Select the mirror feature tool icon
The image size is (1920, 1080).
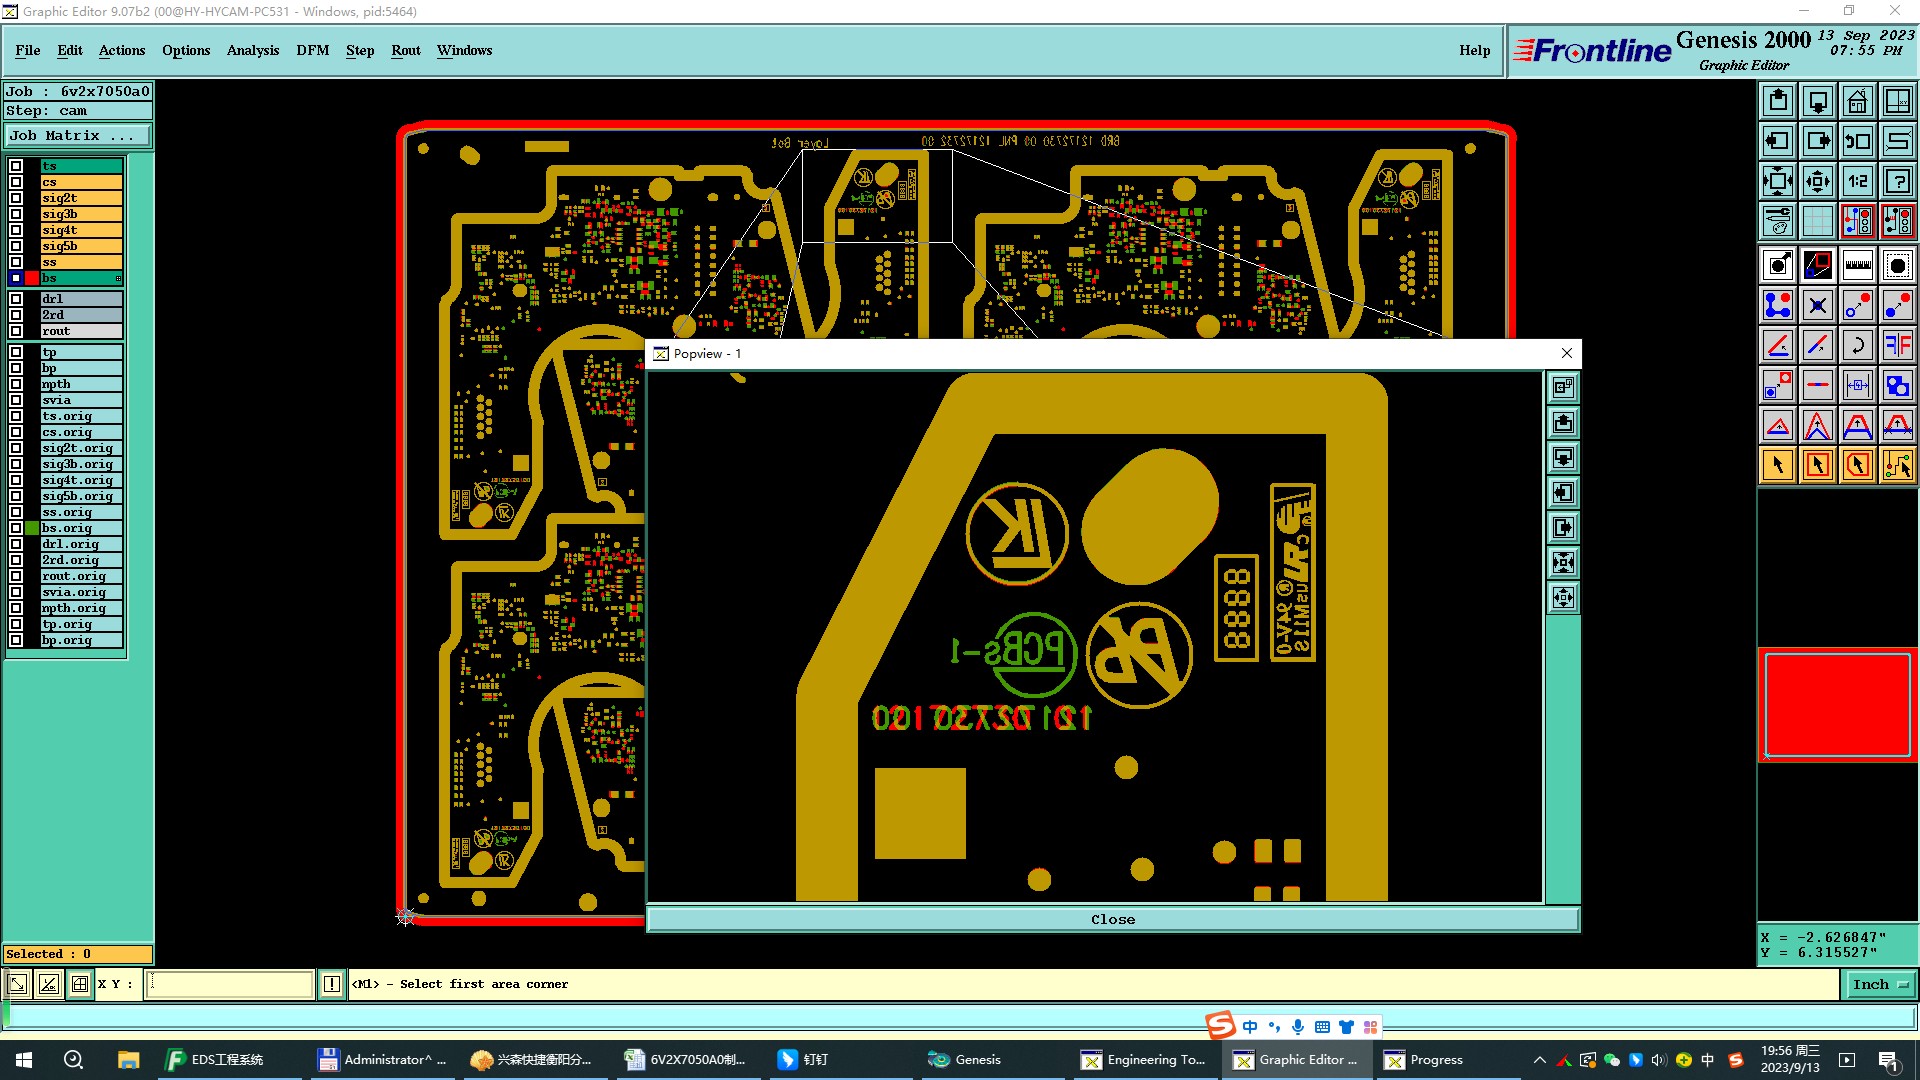tap(1897, 345)
